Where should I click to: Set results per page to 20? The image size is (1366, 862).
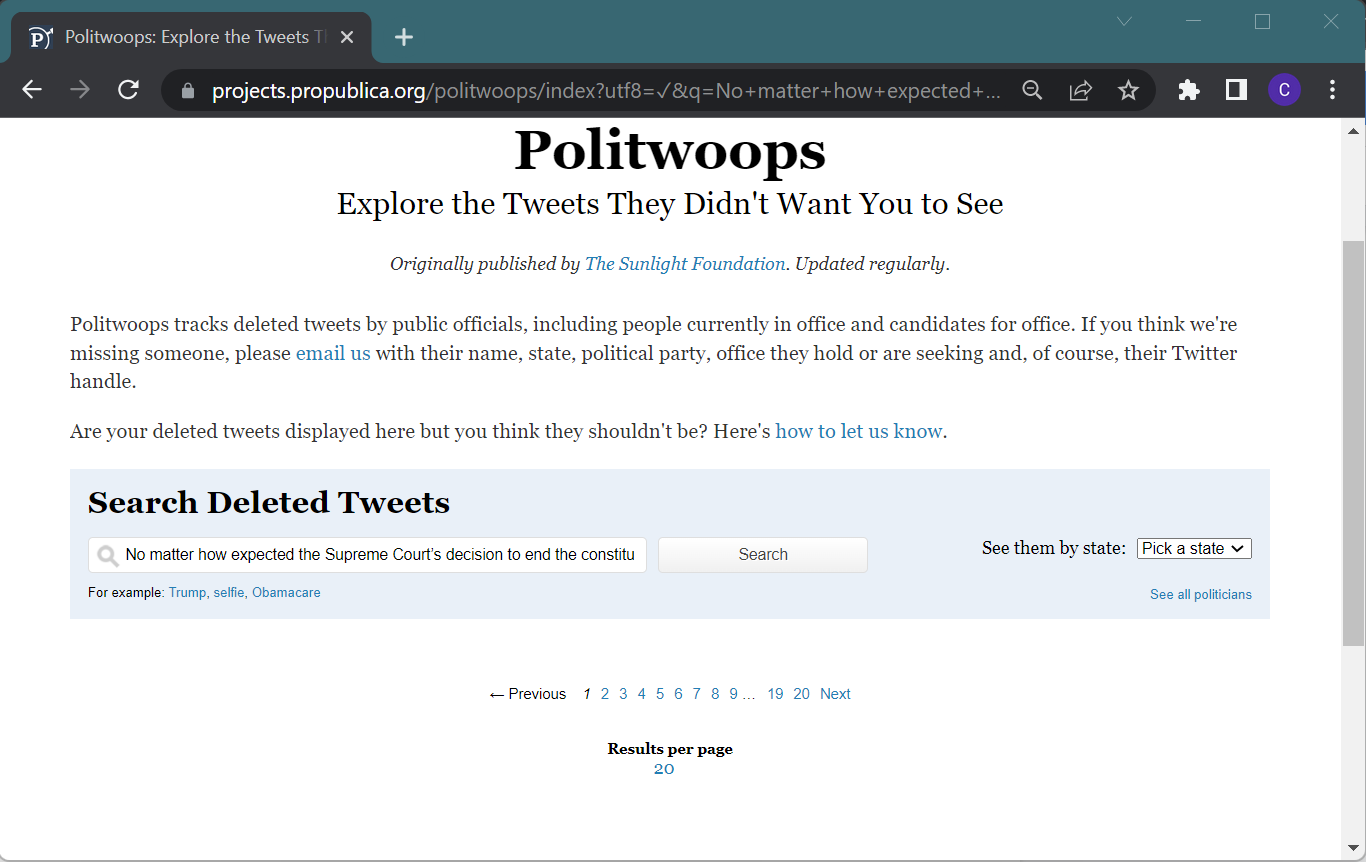[x=664, y=769]
